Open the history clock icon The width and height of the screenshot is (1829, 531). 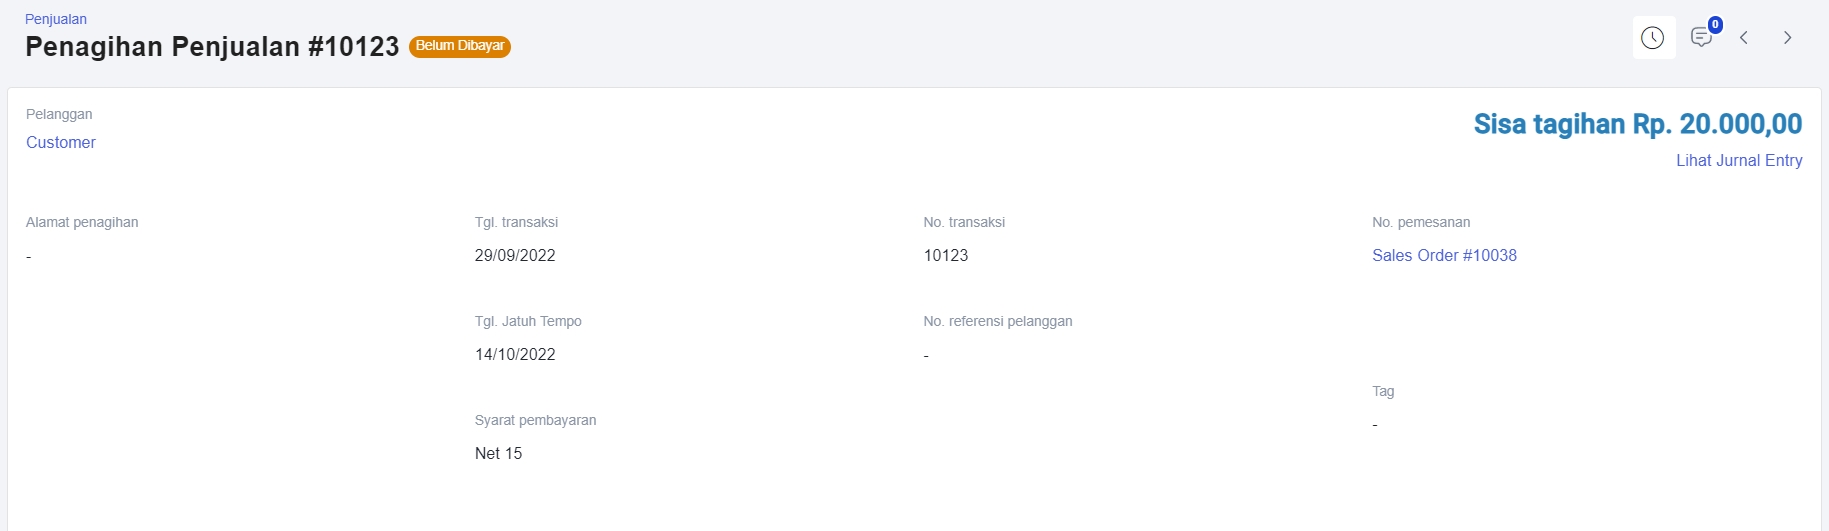(x=1654, y=38)
